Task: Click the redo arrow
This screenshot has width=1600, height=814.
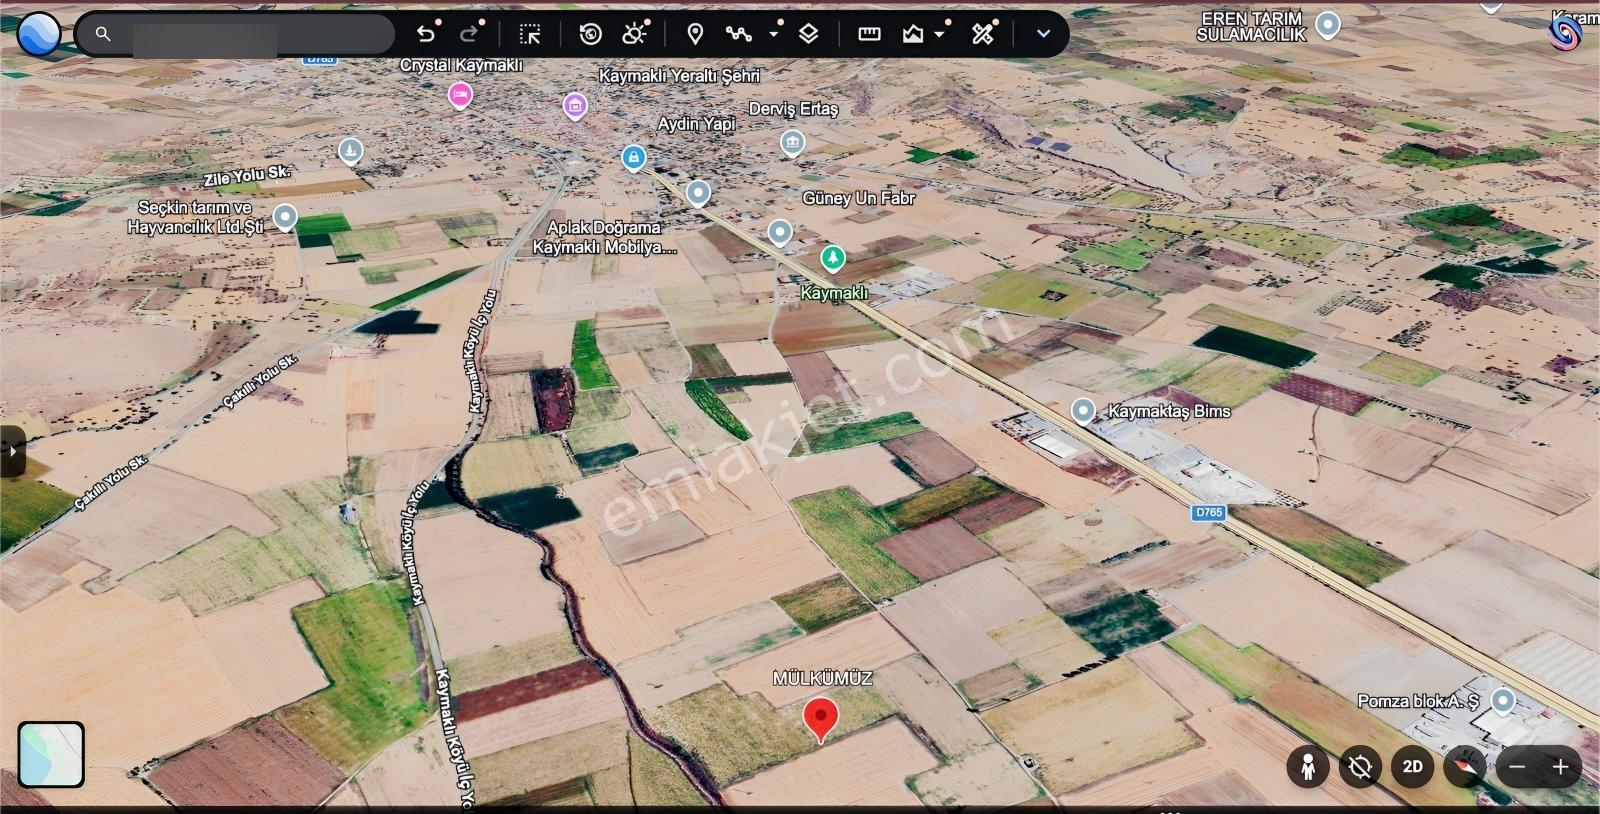Action: (469, 34)
